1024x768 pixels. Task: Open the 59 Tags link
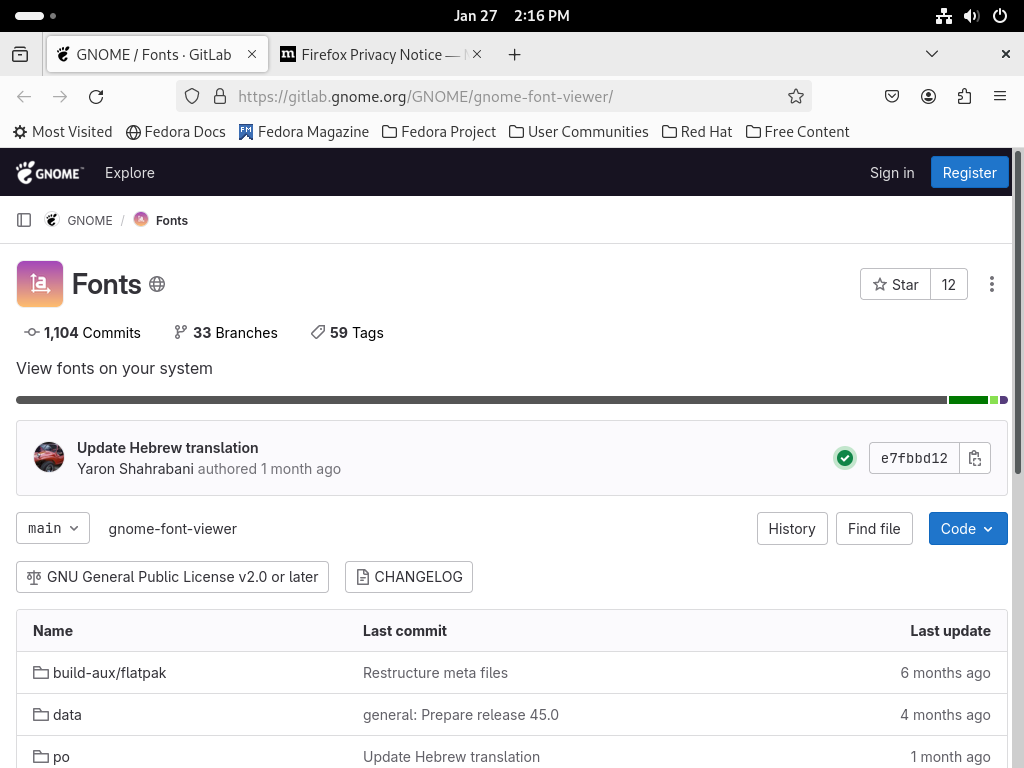point(347,333)
